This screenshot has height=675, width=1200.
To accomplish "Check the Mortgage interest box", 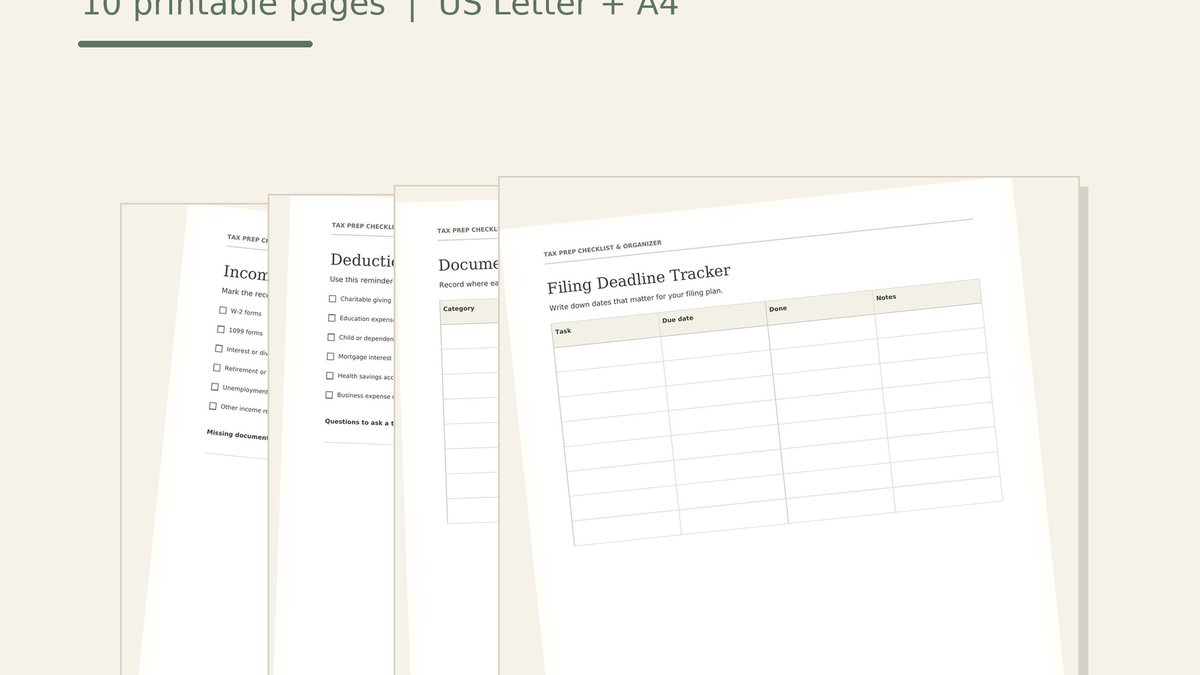I will coord(331,356).
